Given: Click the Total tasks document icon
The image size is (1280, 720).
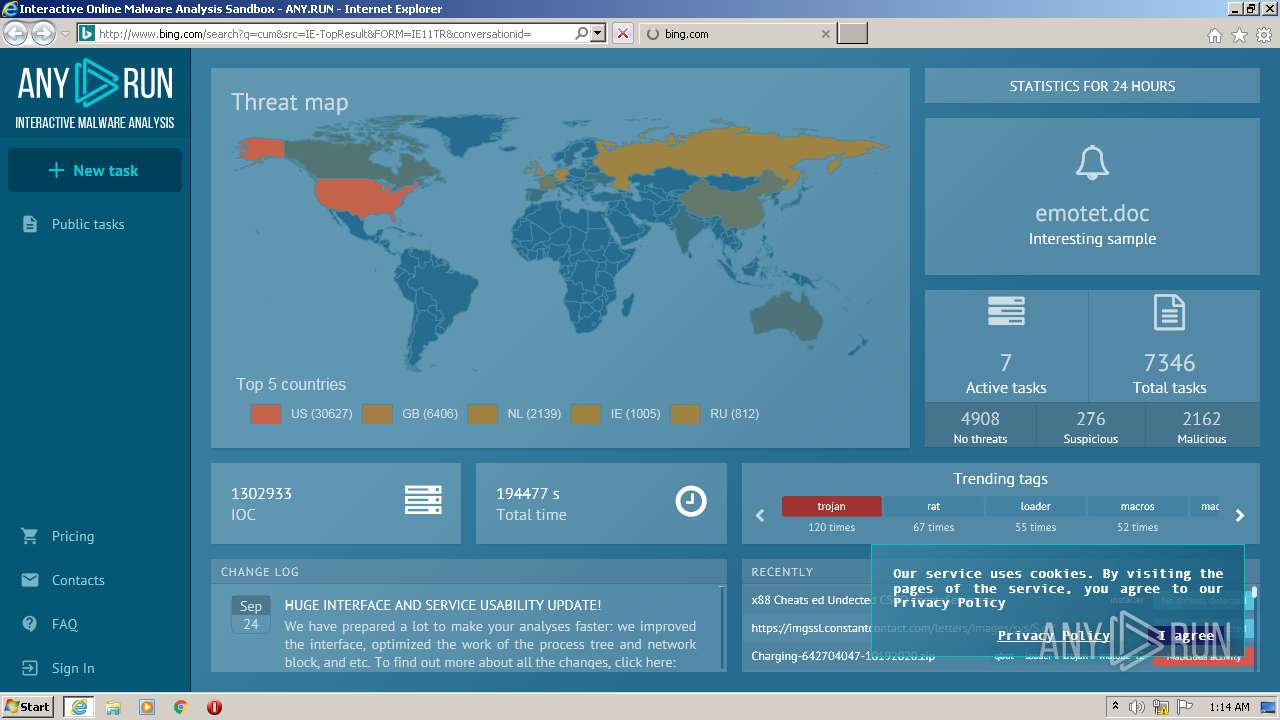Looking at the screenshot, I should [1169, 312].
